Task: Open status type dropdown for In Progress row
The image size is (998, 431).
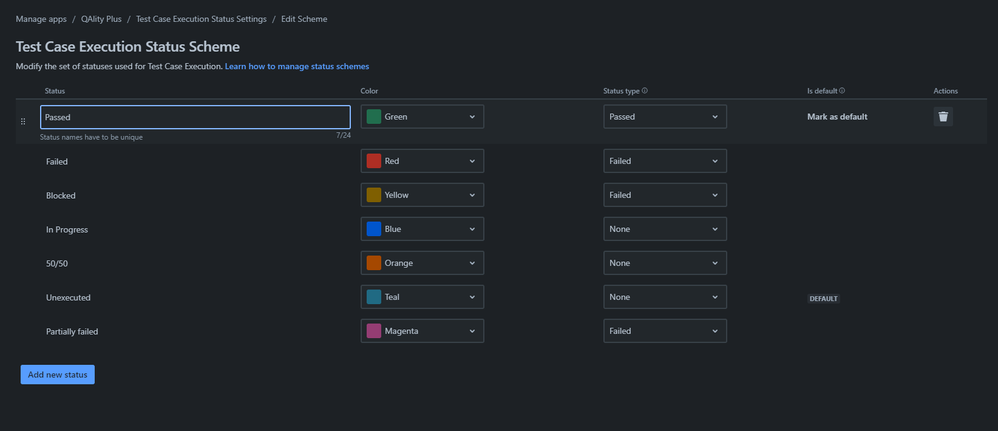Action: (x=665, y=229)
